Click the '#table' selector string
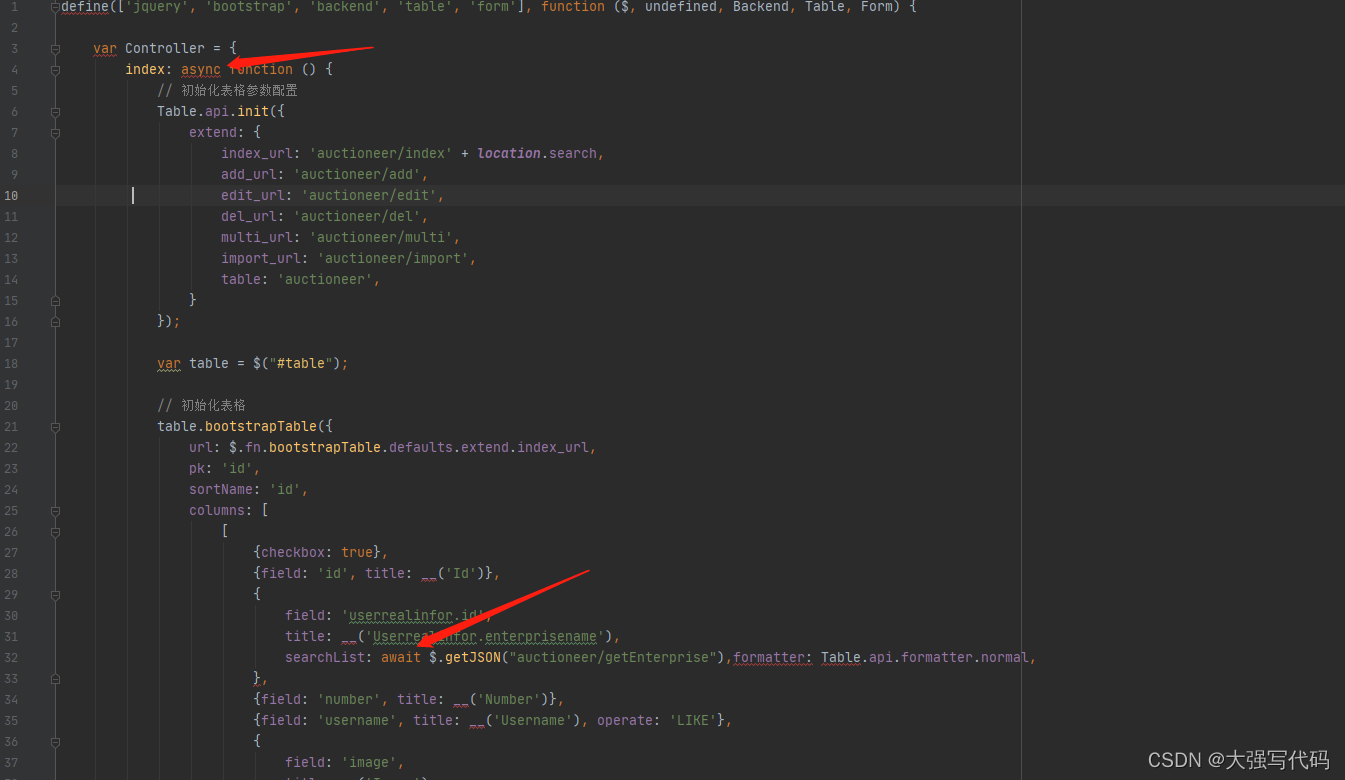Screen dimensions: 1345x780 [301, 363]
